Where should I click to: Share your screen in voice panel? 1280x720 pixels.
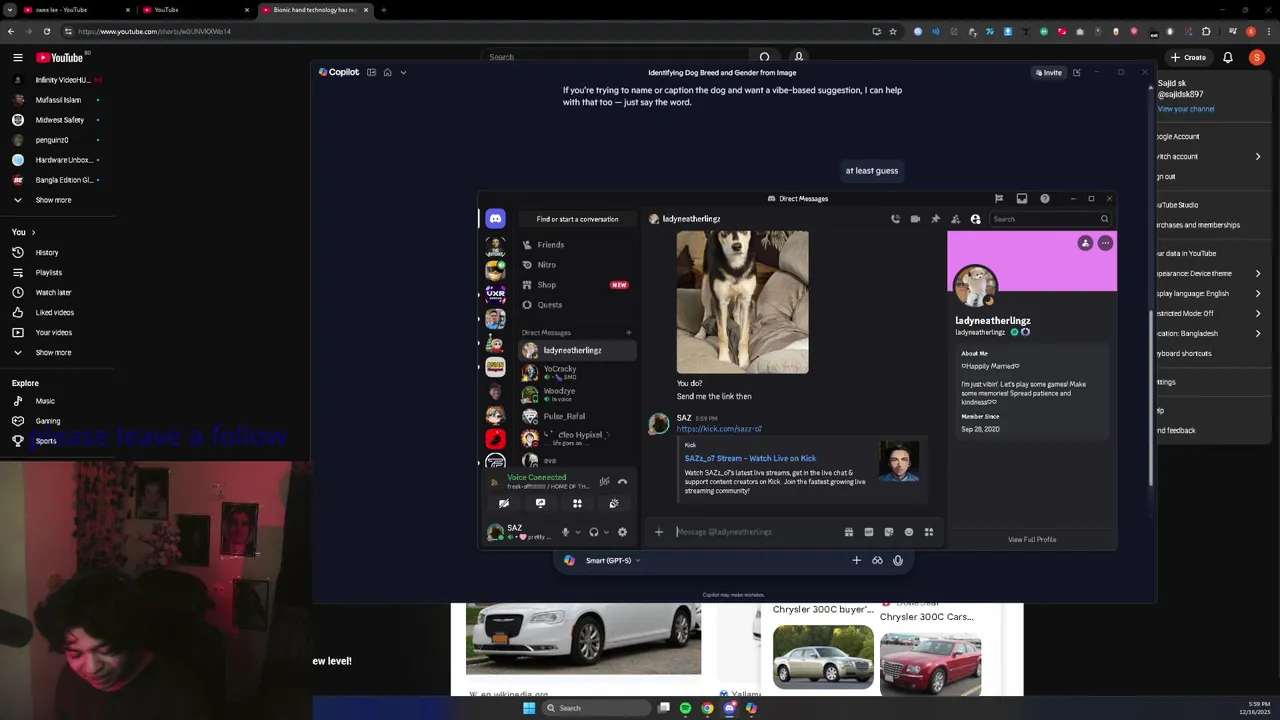540,503
